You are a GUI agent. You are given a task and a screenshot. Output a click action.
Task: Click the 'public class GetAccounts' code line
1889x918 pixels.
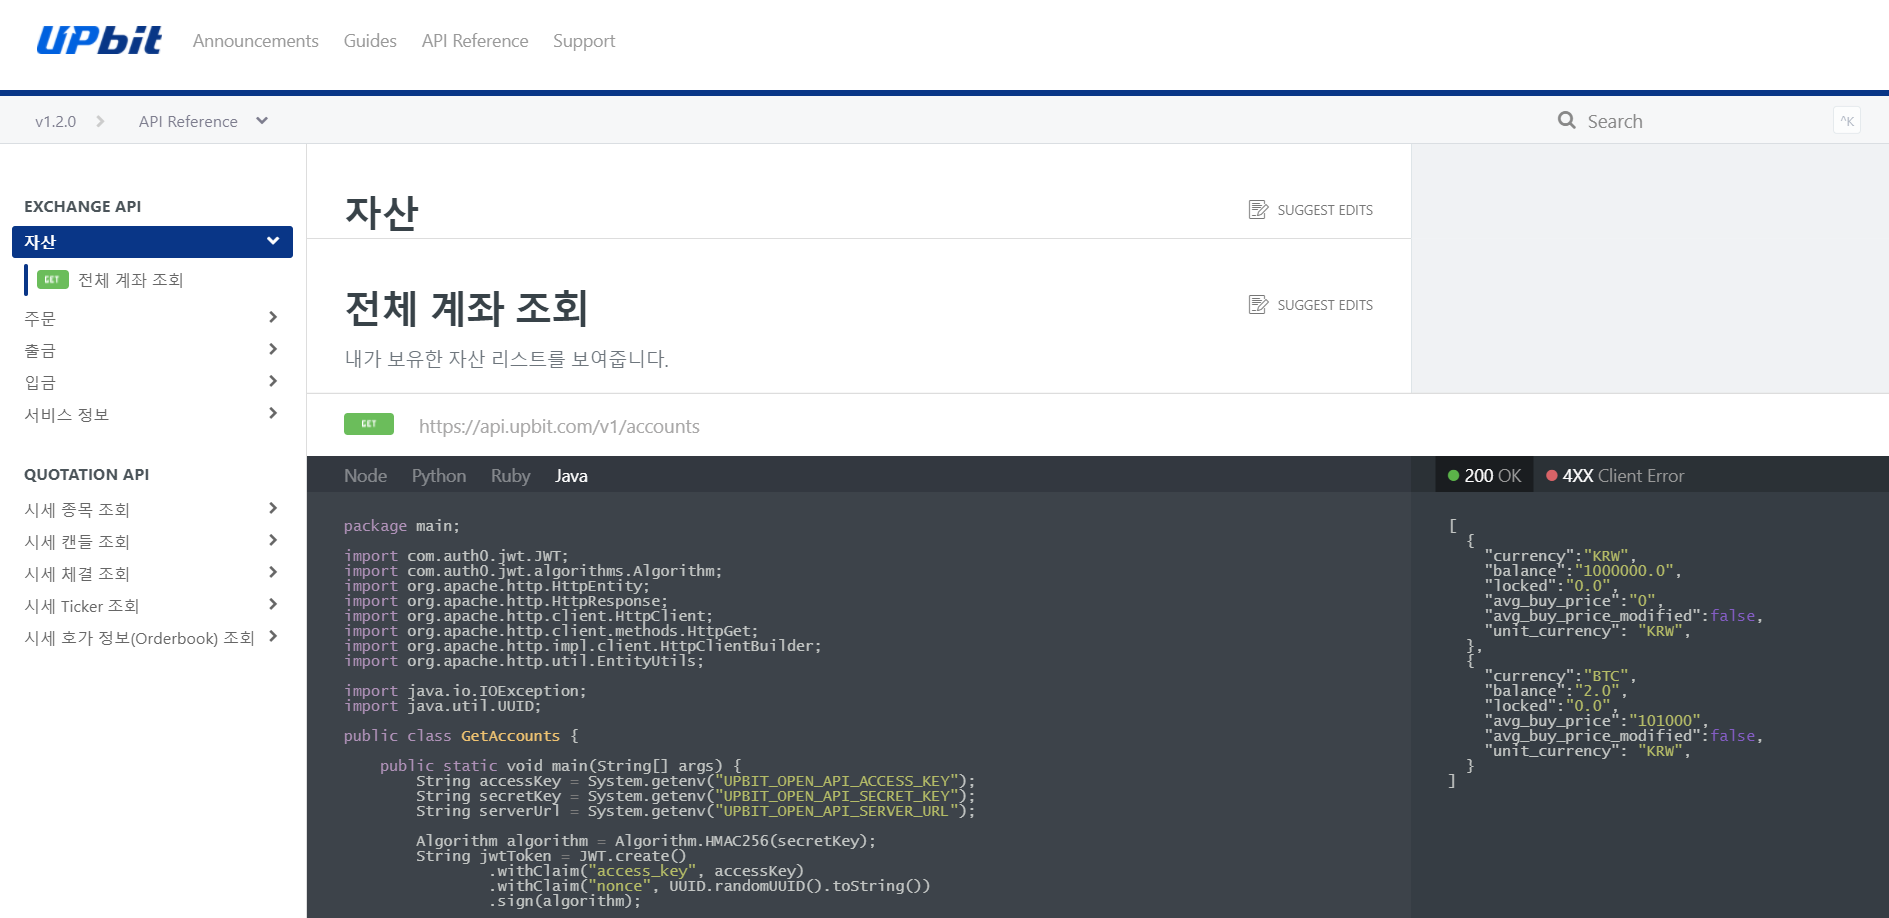point(461,736)
